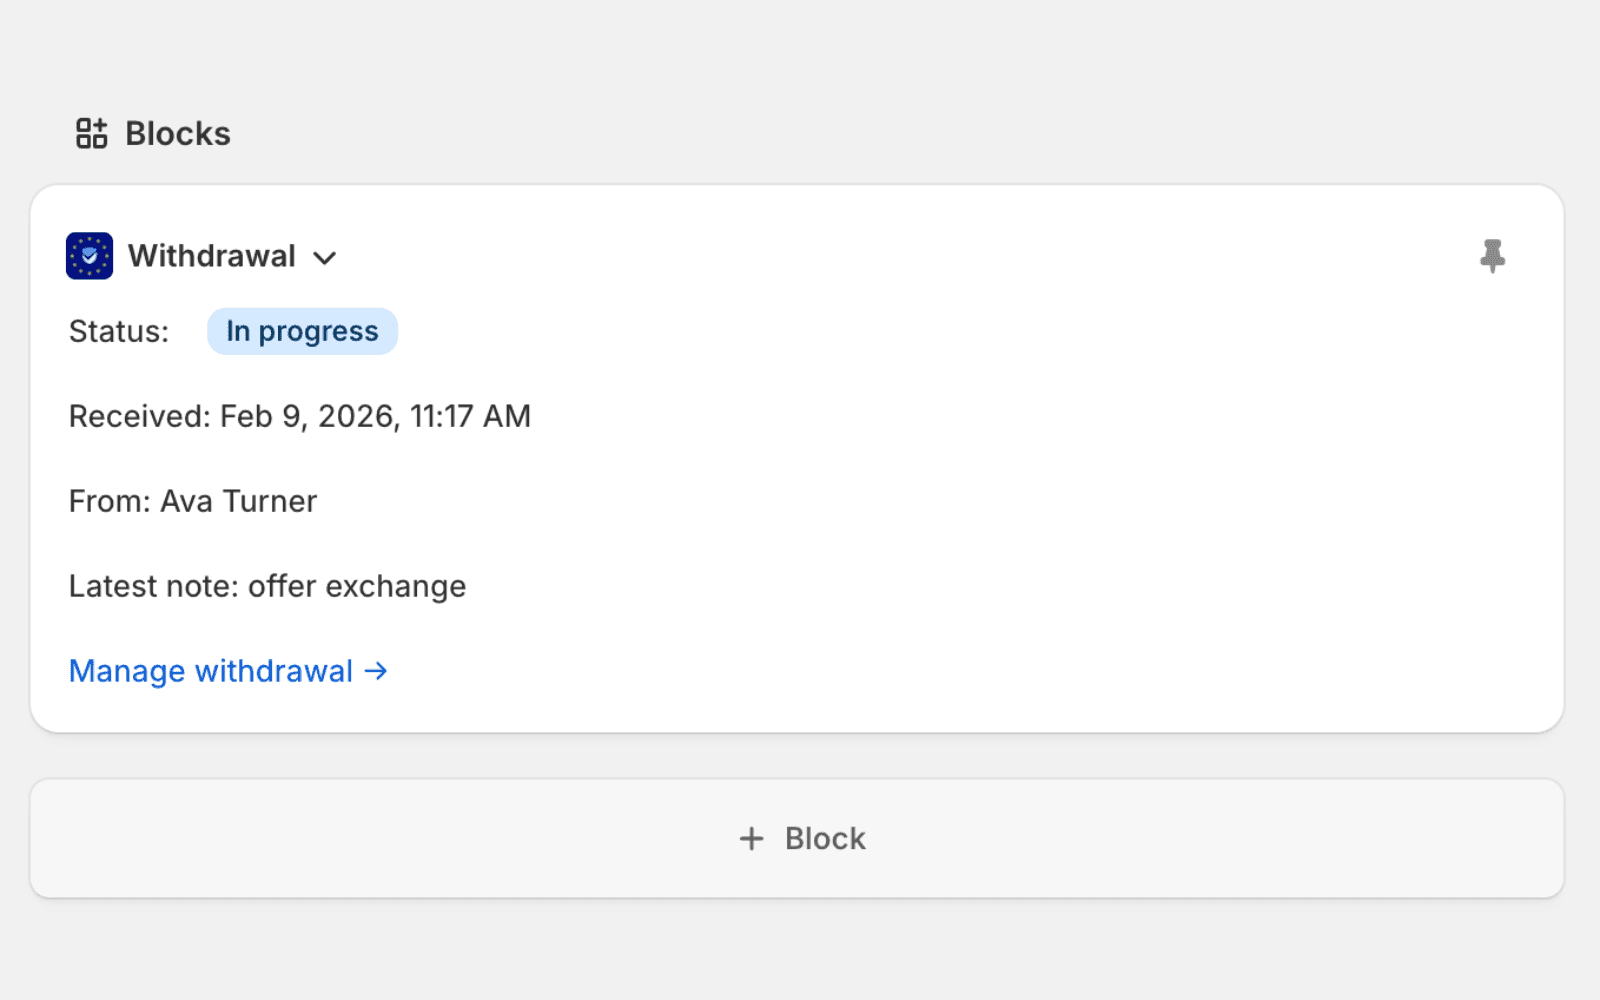The image size is (1600, 1000).
Task: Collapse the Withdrawal block via its chevron
Action: pyautogui.click(x=325, y=258)
